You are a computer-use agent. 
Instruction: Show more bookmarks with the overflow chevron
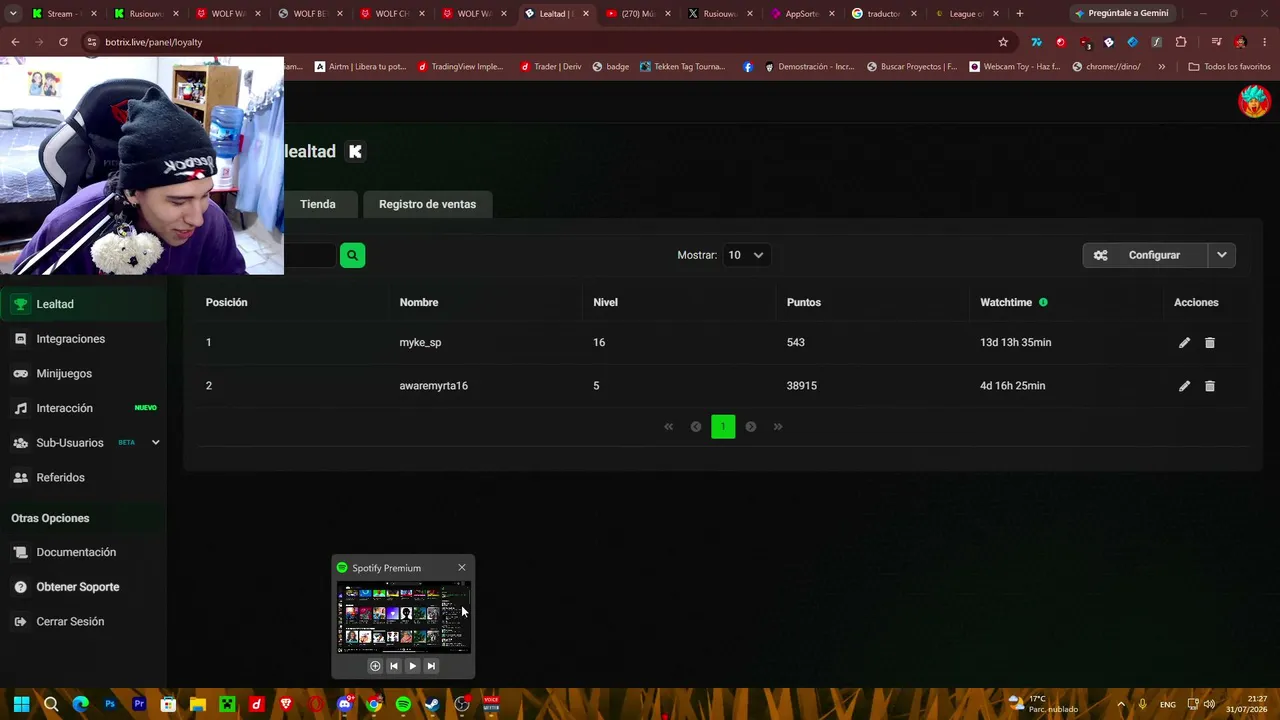pyautogui.click(x=1161, y=67)
